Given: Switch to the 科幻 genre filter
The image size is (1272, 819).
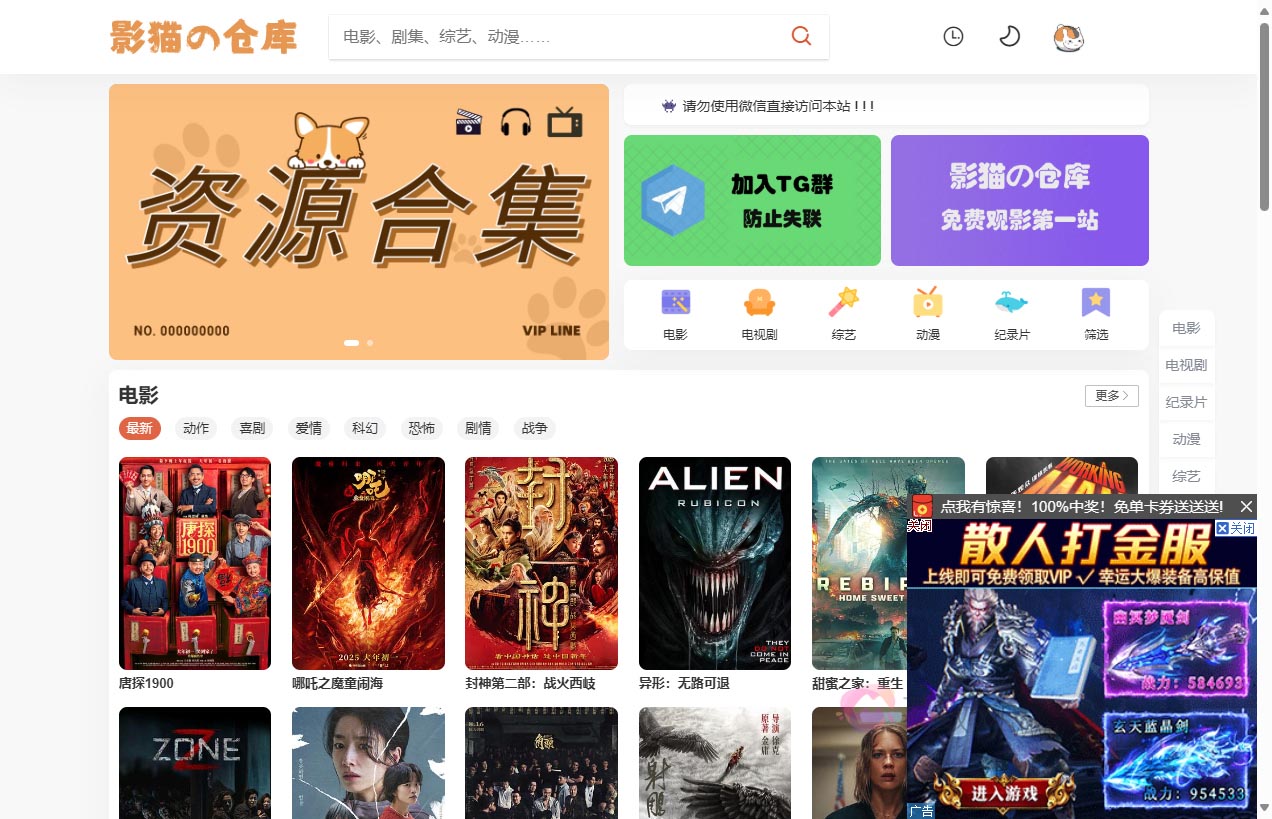Looking at the screenshot, I should [x=365, y=428].
